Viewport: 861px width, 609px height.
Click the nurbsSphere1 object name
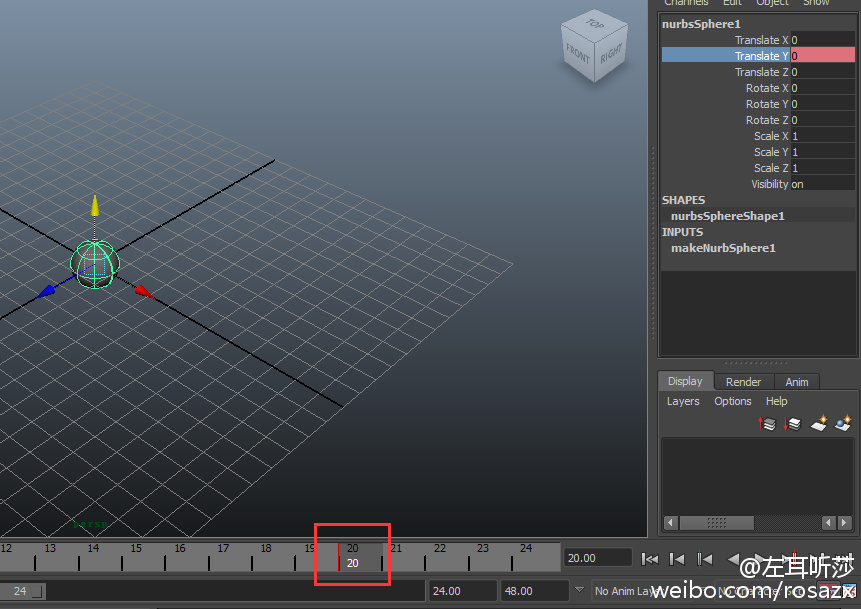(701, 24)
